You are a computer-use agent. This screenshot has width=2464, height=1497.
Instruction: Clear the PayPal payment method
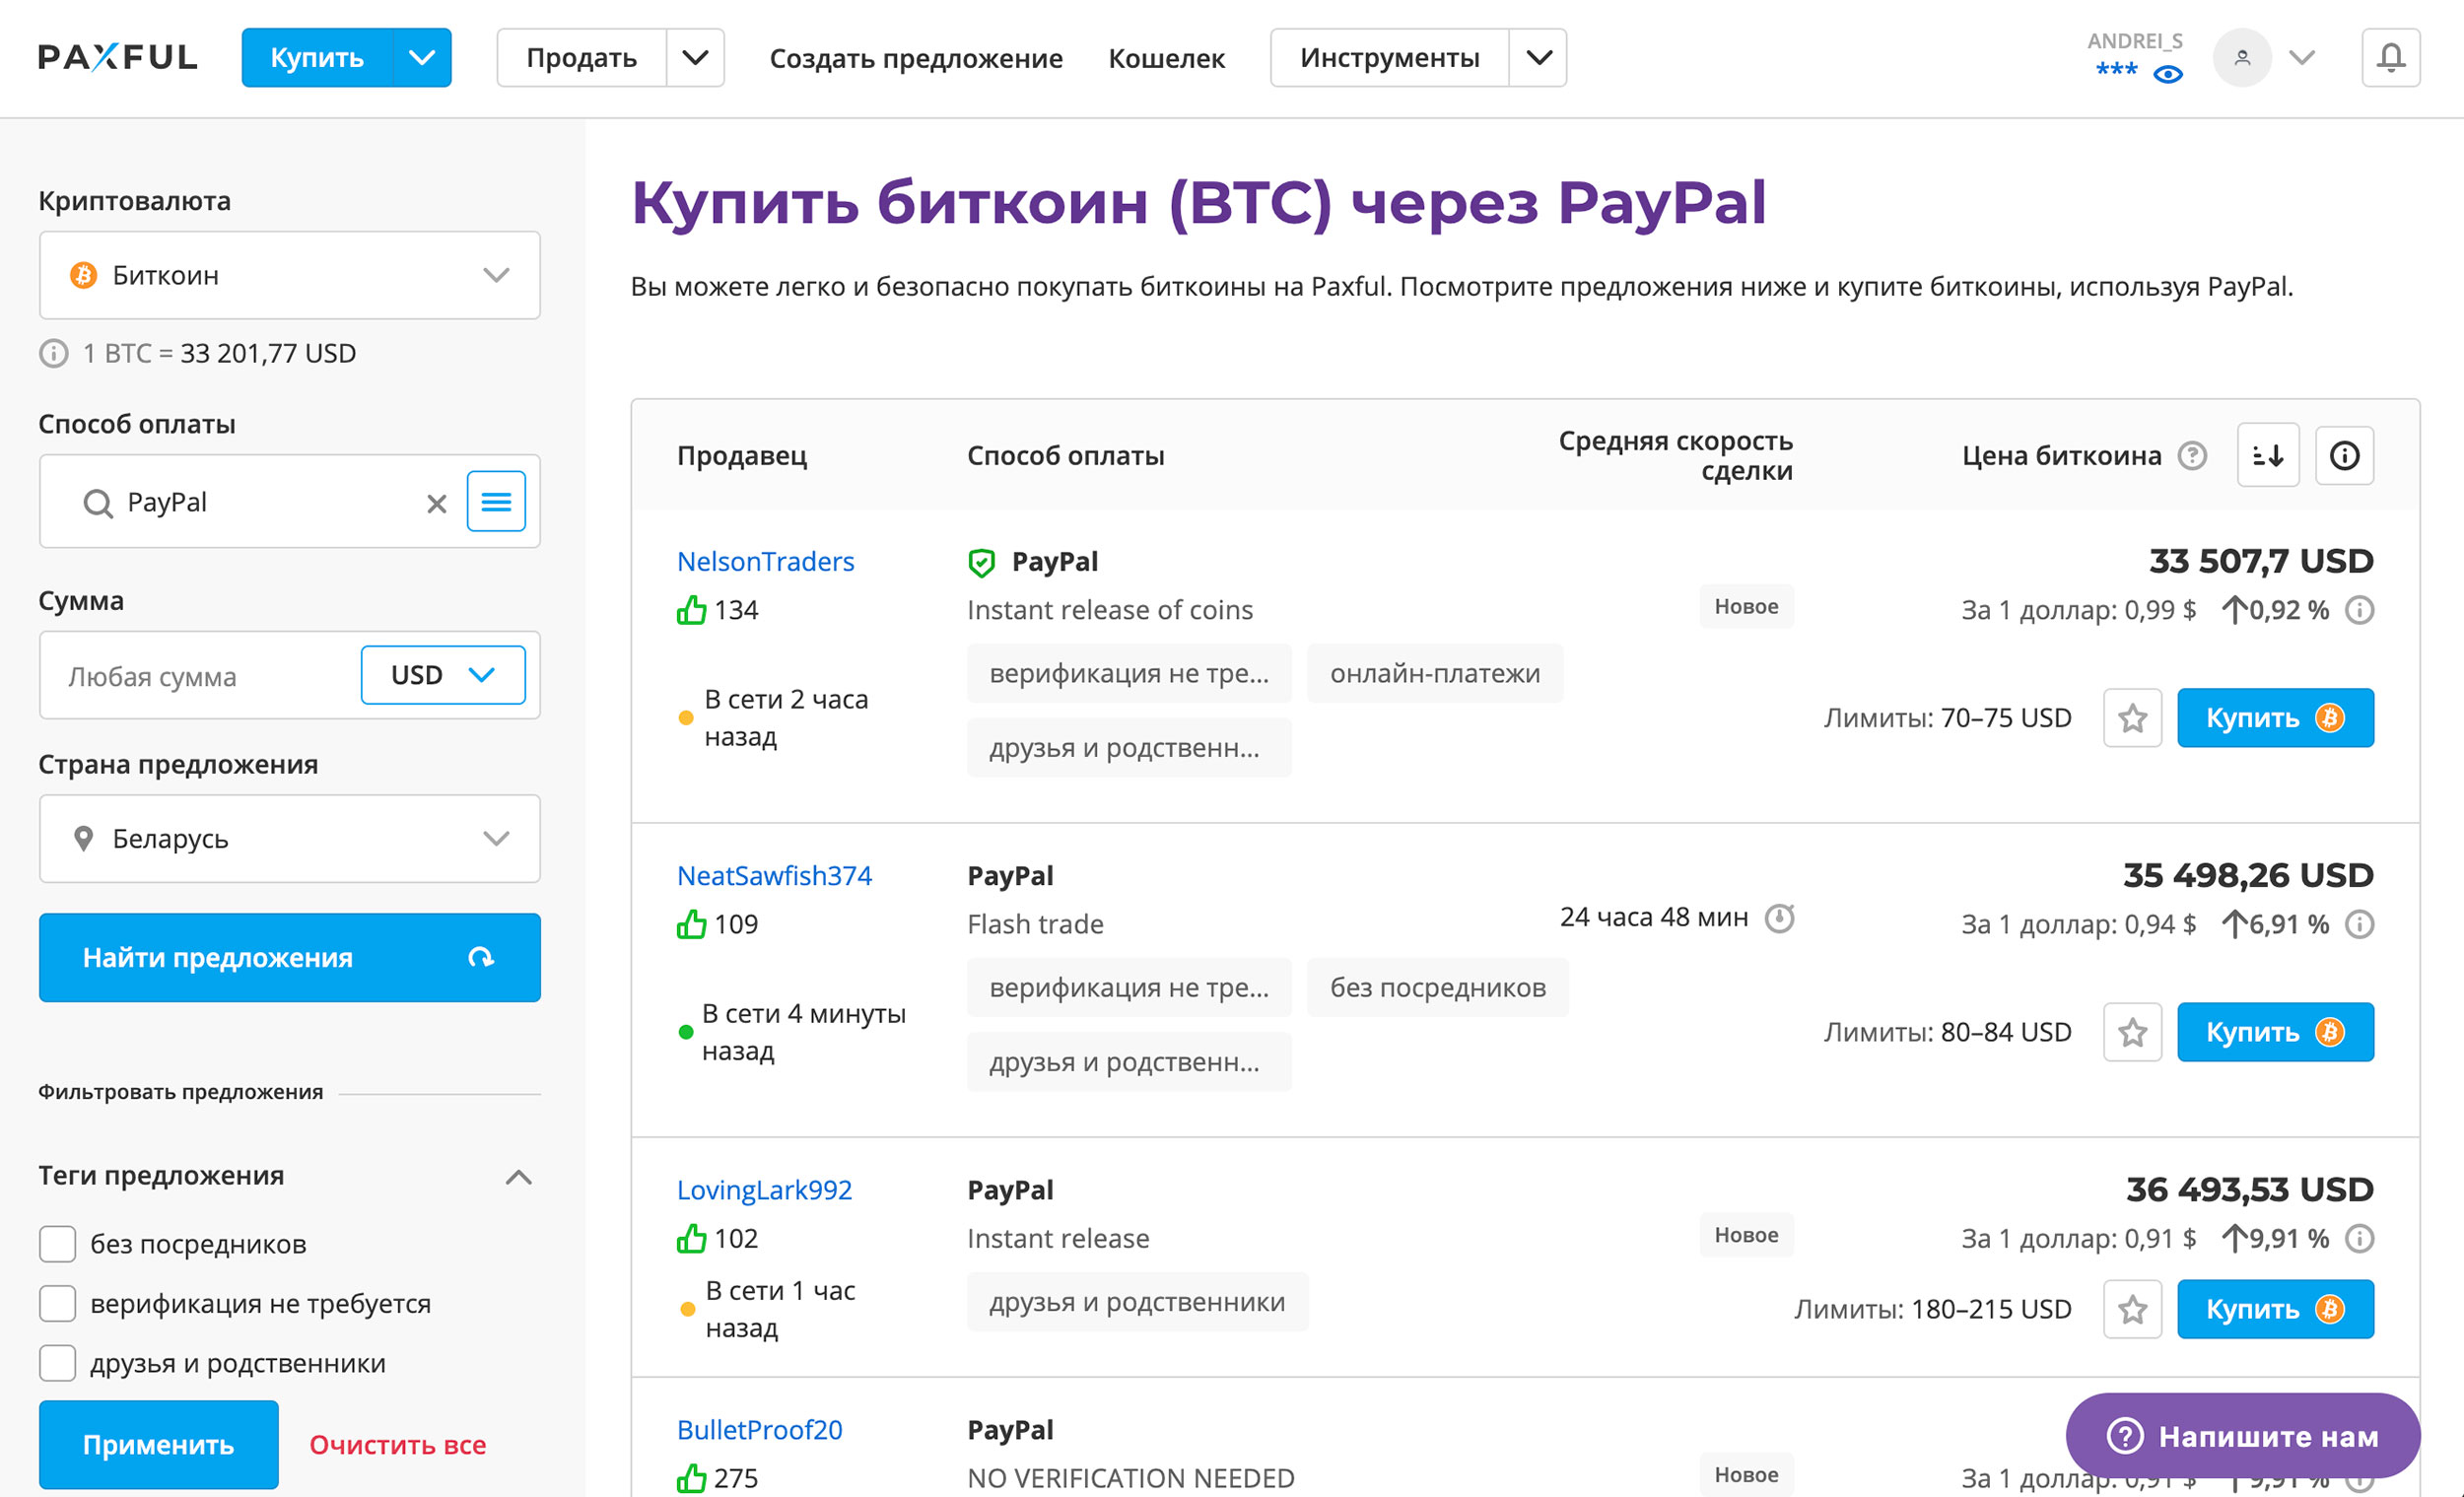click(436, 503)
